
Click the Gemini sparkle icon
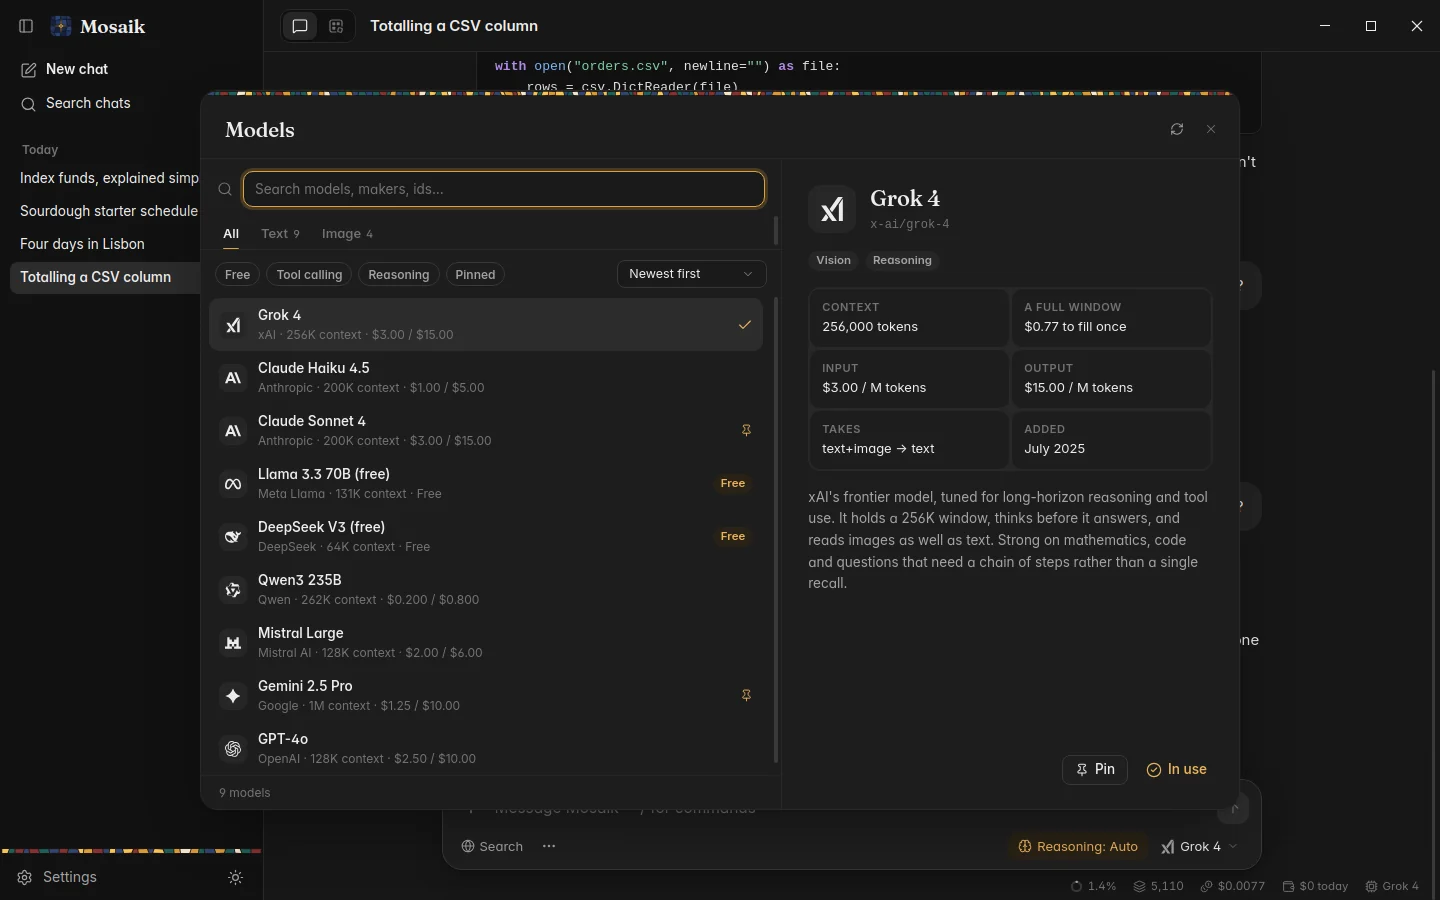click(x=233, y=696)
